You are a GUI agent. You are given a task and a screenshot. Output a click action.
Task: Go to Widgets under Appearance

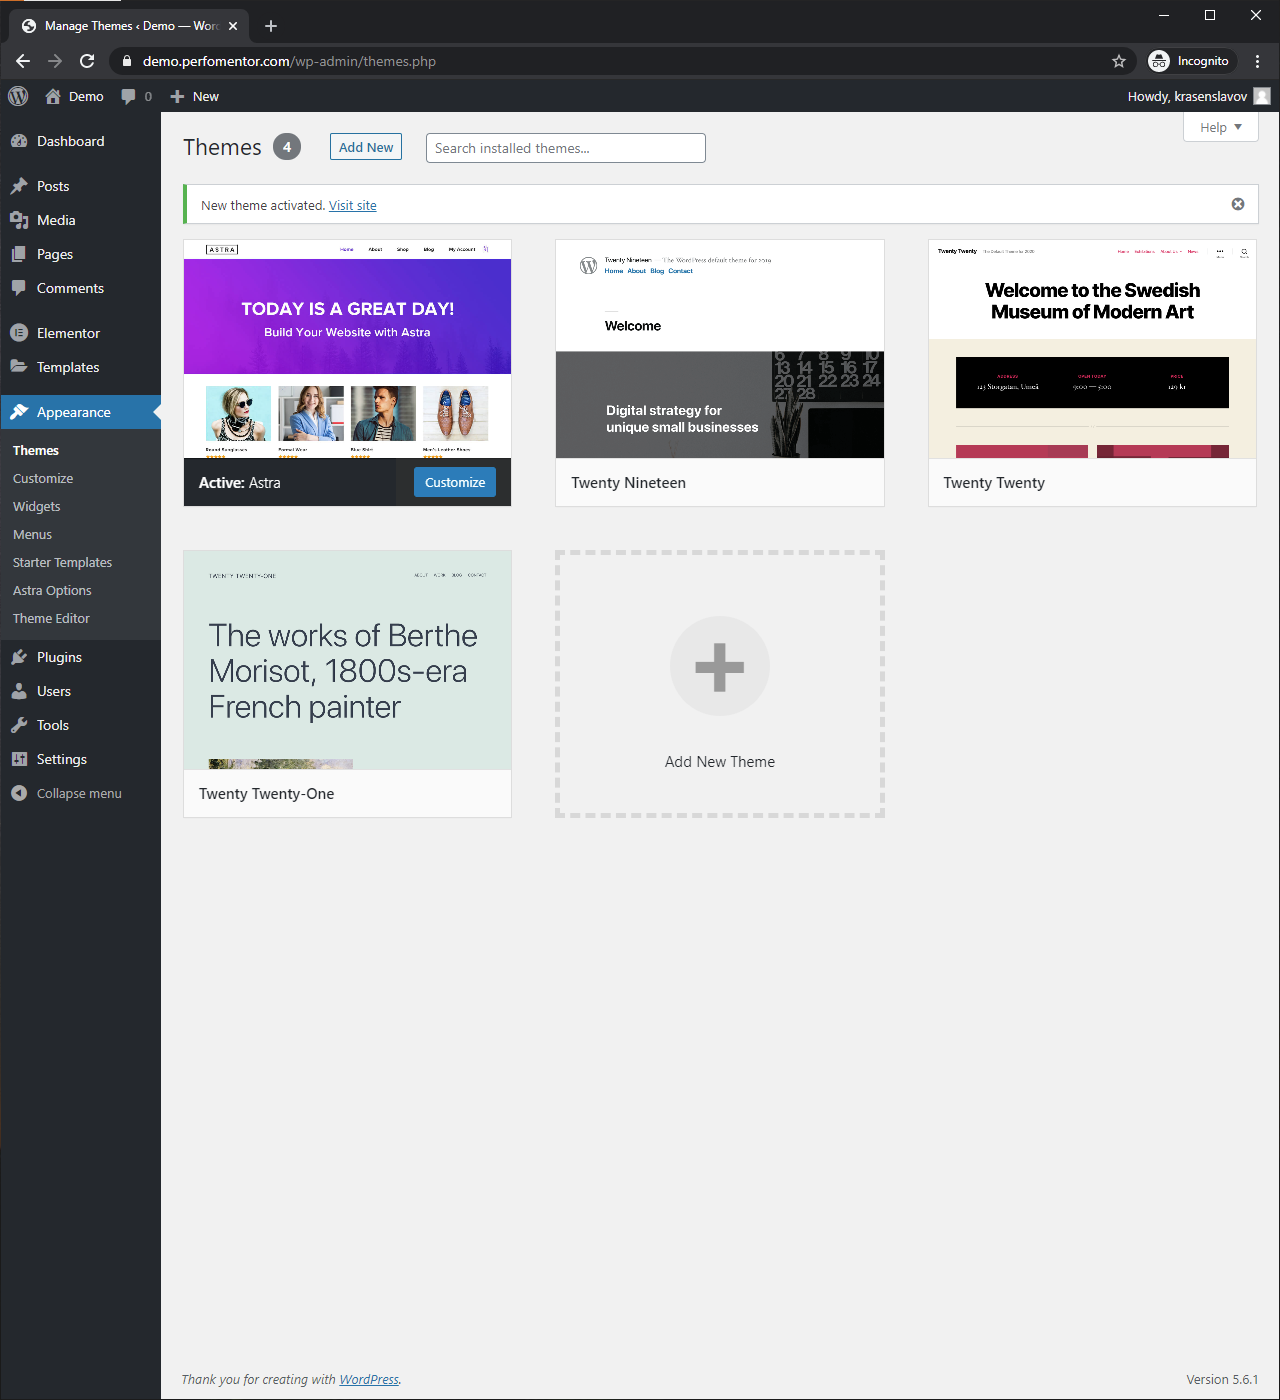coord(37,506)
